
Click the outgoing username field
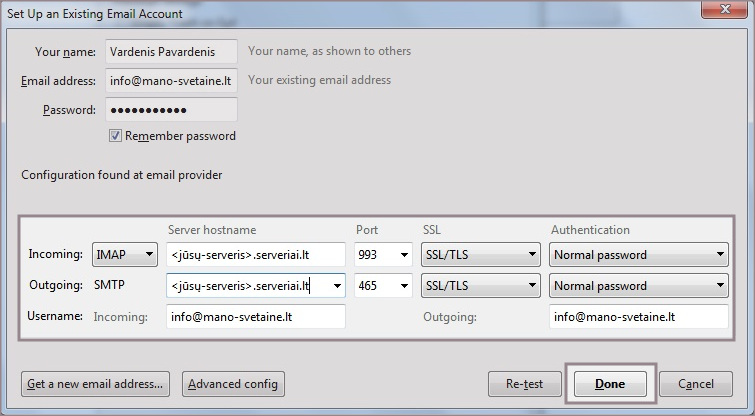638,318
